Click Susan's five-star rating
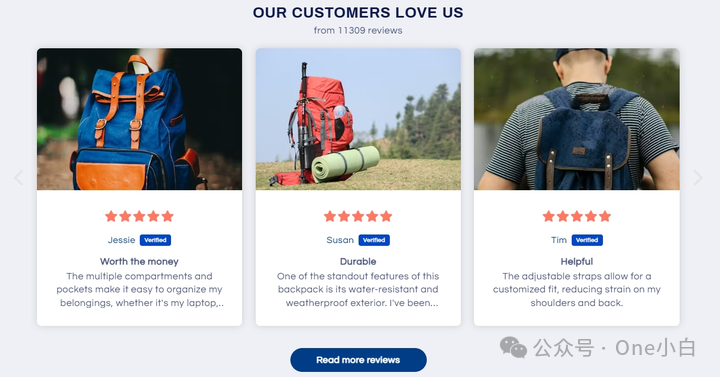This screenshot has height=377, width=720. (358, 216)
